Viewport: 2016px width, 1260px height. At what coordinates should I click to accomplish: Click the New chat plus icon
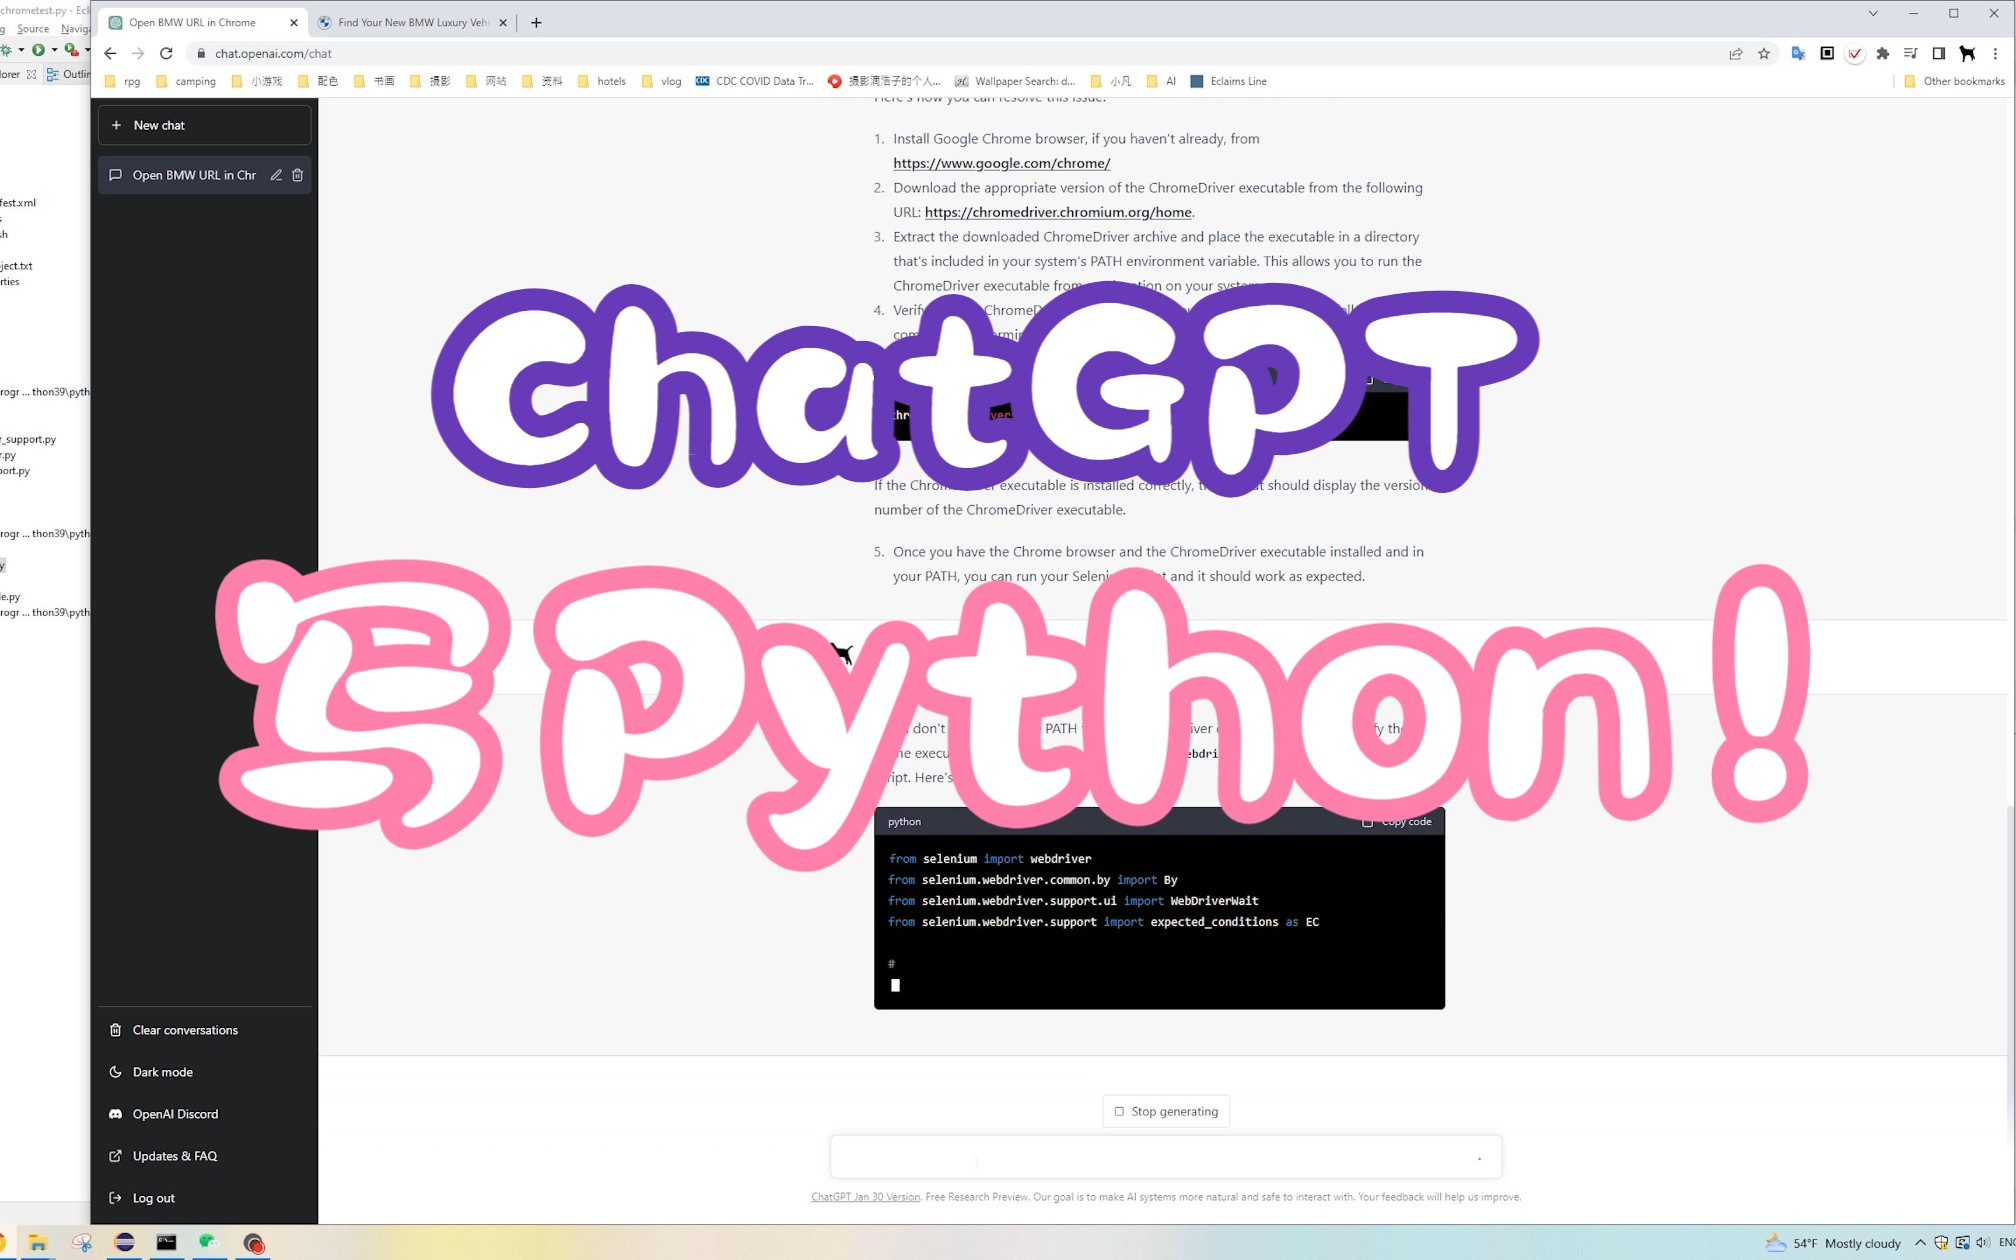pyautogui.click(x=116, y=125)
